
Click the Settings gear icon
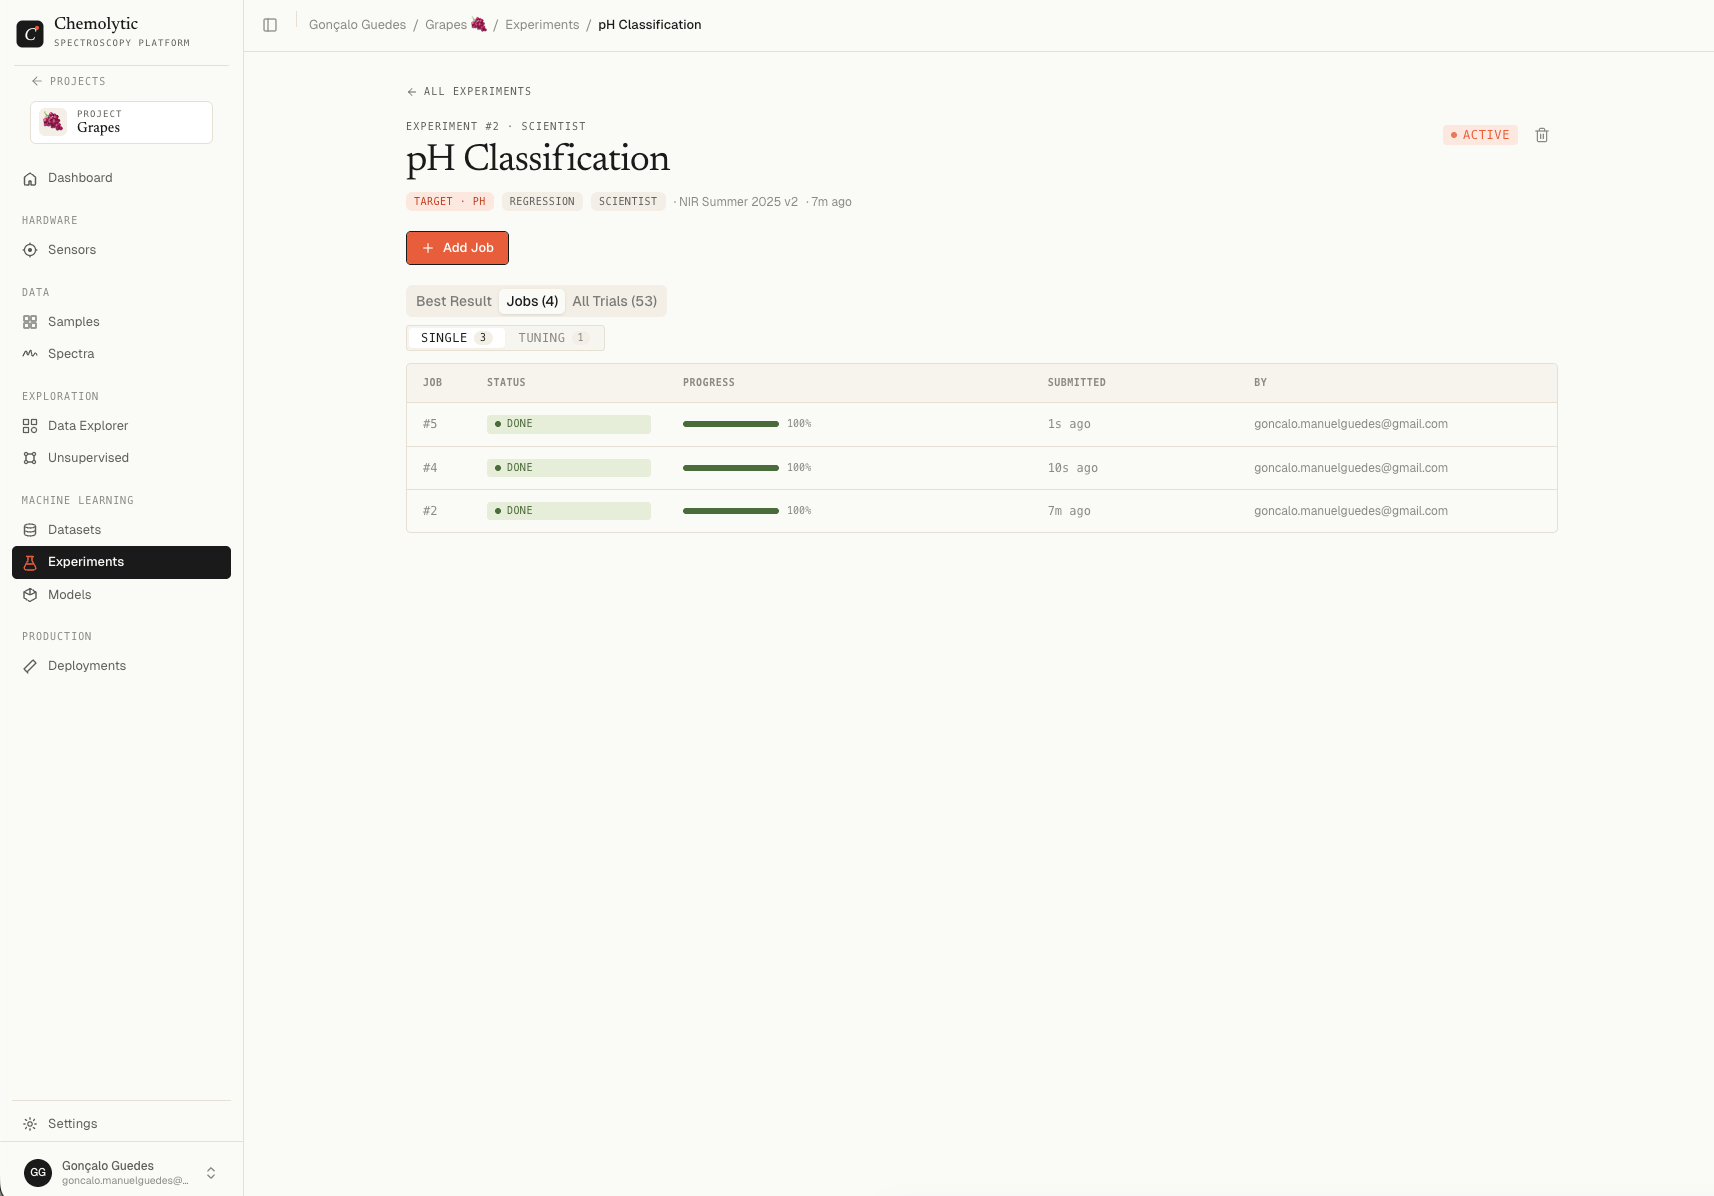pyautogui.click(x=30, y=1124)
